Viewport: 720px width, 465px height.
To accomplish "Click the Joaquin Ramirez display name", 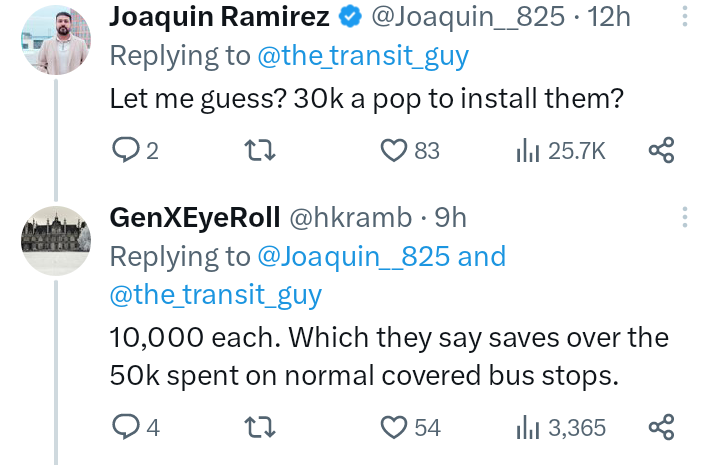I will click(220, 16).
